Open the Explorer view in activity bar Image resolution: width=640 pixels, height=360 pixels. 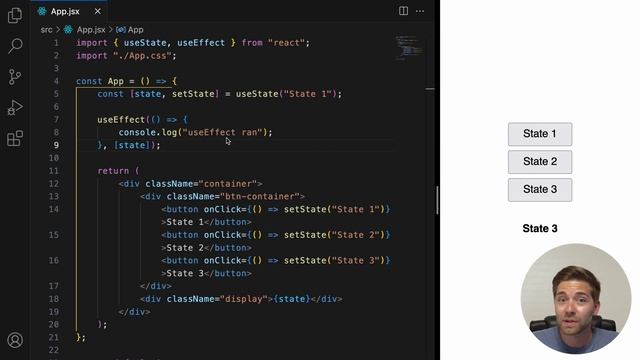15,15
